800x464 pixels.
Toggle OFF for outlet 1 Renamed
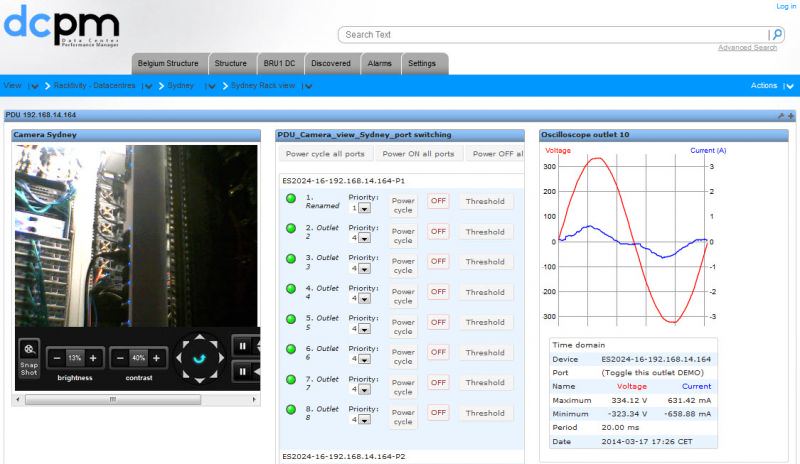(438, 201)
